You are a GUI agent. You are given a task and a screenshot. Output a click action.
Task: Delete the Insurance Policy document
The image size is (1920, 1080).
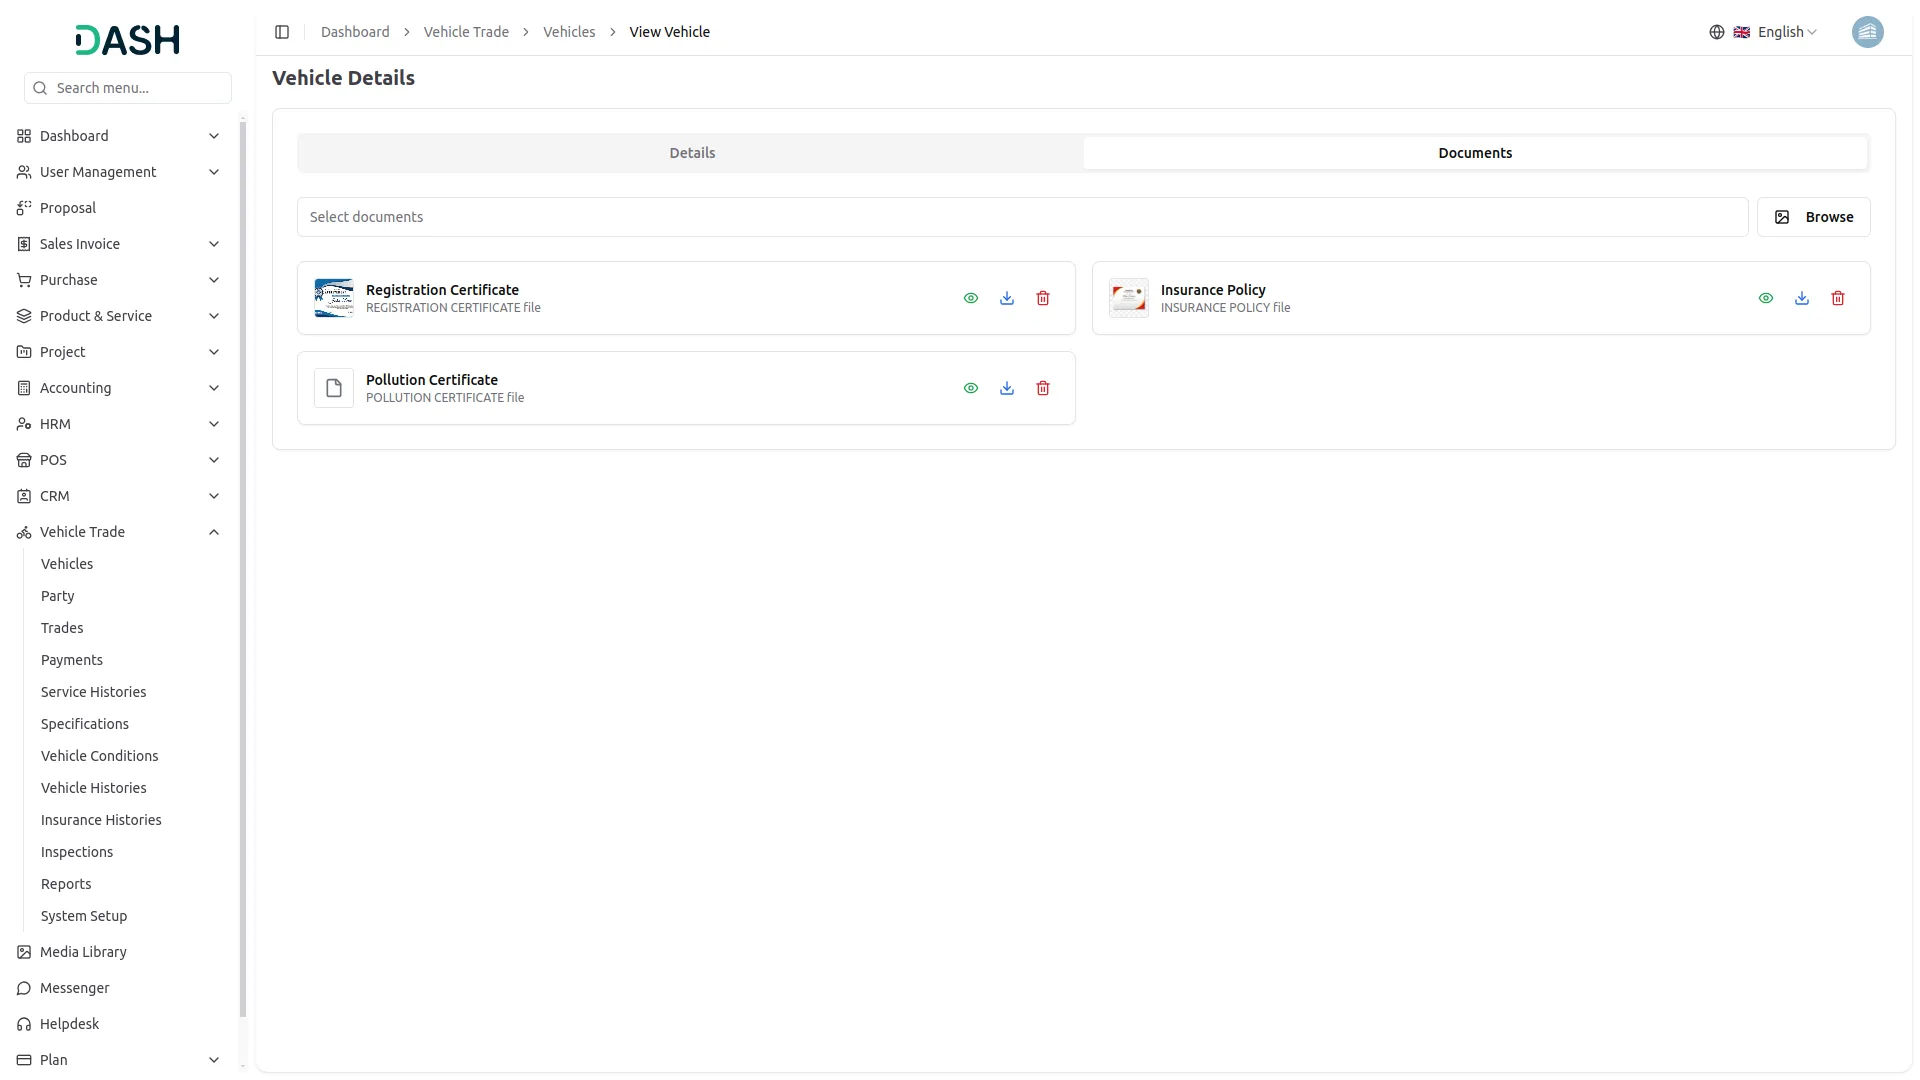[x=1838, y=298]
